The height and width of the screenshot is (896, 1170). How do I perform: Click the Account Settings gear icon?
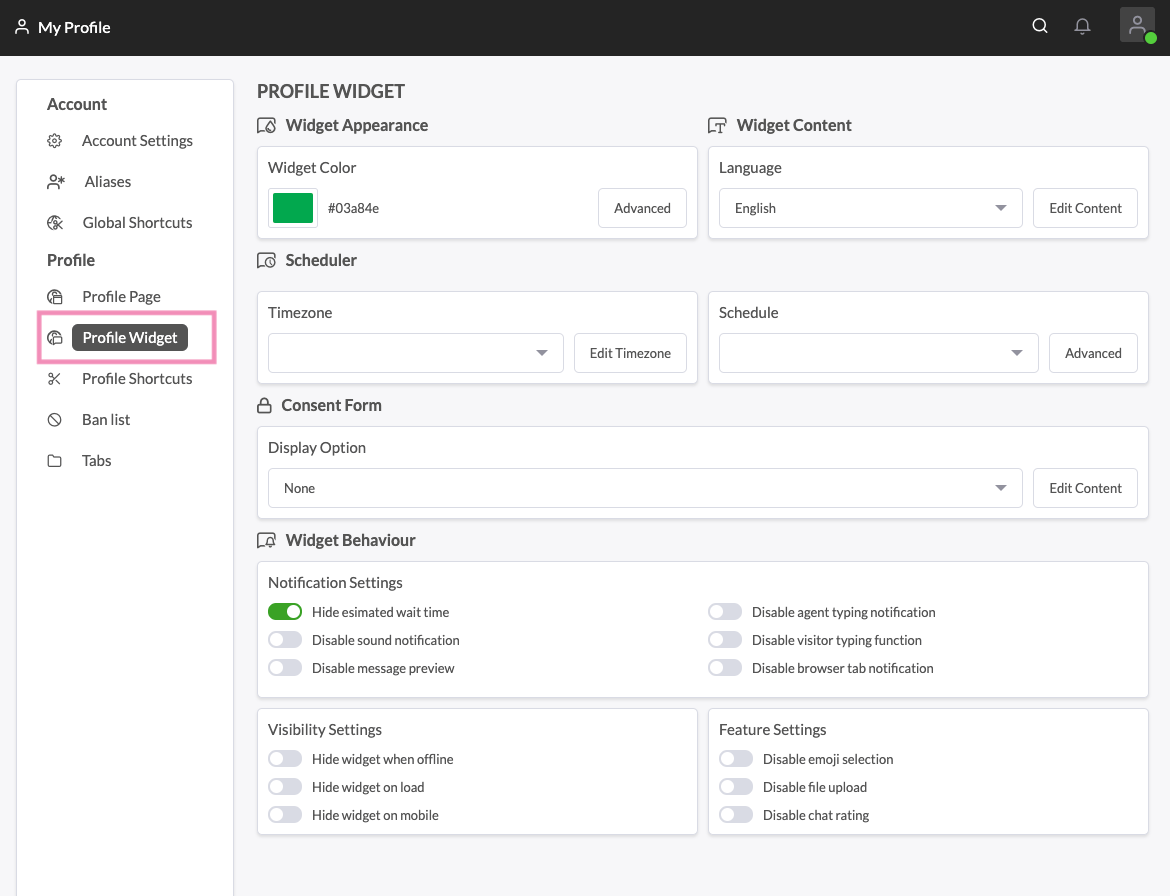point(55,141)
